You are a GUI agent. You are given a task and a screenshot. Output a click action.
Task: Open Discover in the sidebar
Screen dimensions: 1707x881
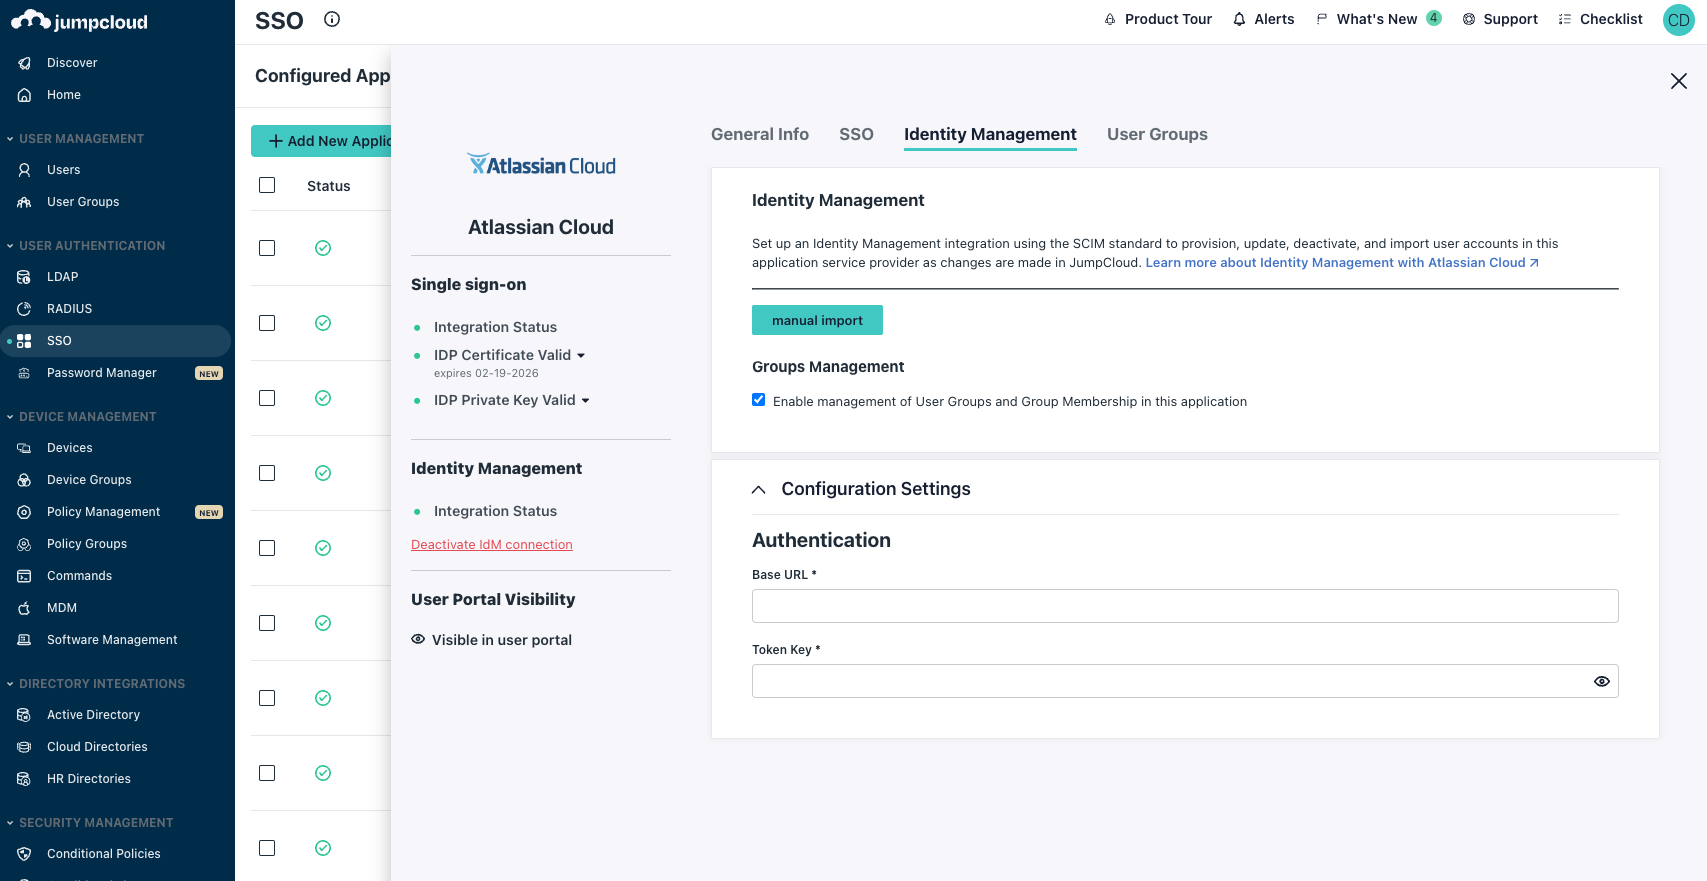pyautogui.click(x=72, y=63)
